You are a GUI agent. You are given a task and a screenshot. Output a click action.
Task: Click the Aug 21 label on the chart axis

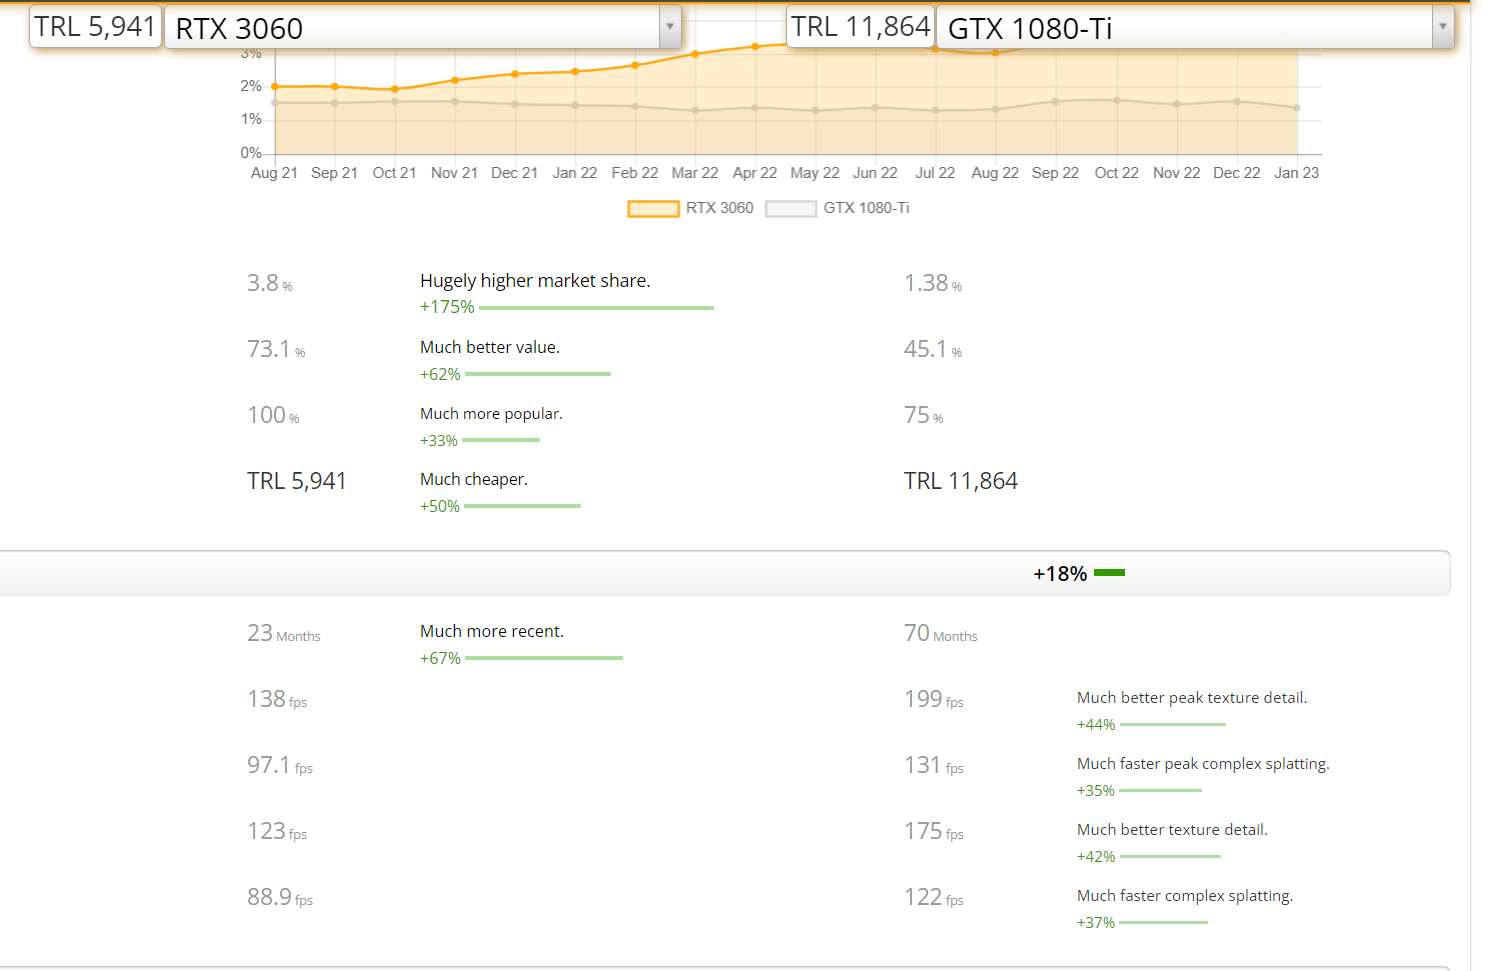[274, 173]
